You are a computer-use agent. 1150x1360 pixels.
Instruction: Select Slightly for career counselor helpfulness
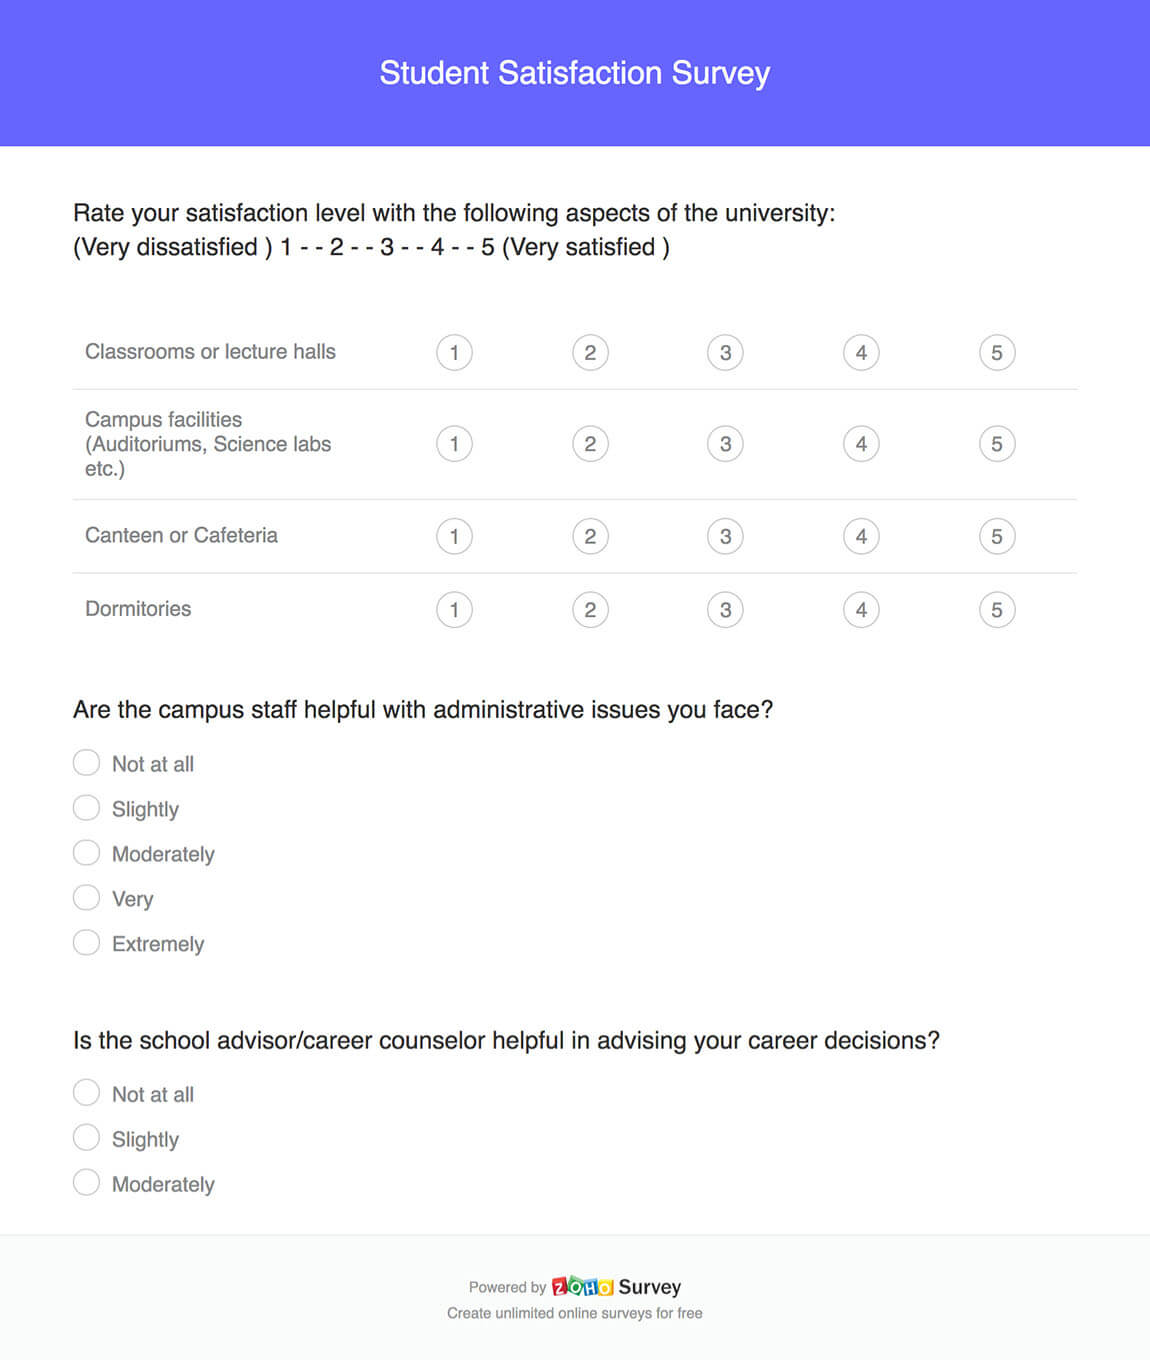tap(86, 1137)
